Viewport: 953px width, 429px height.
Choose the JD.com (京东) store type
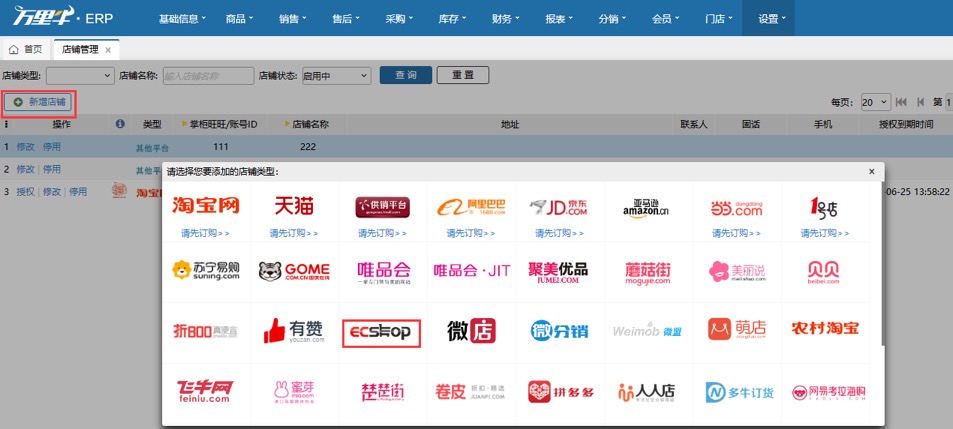point(559,207)
